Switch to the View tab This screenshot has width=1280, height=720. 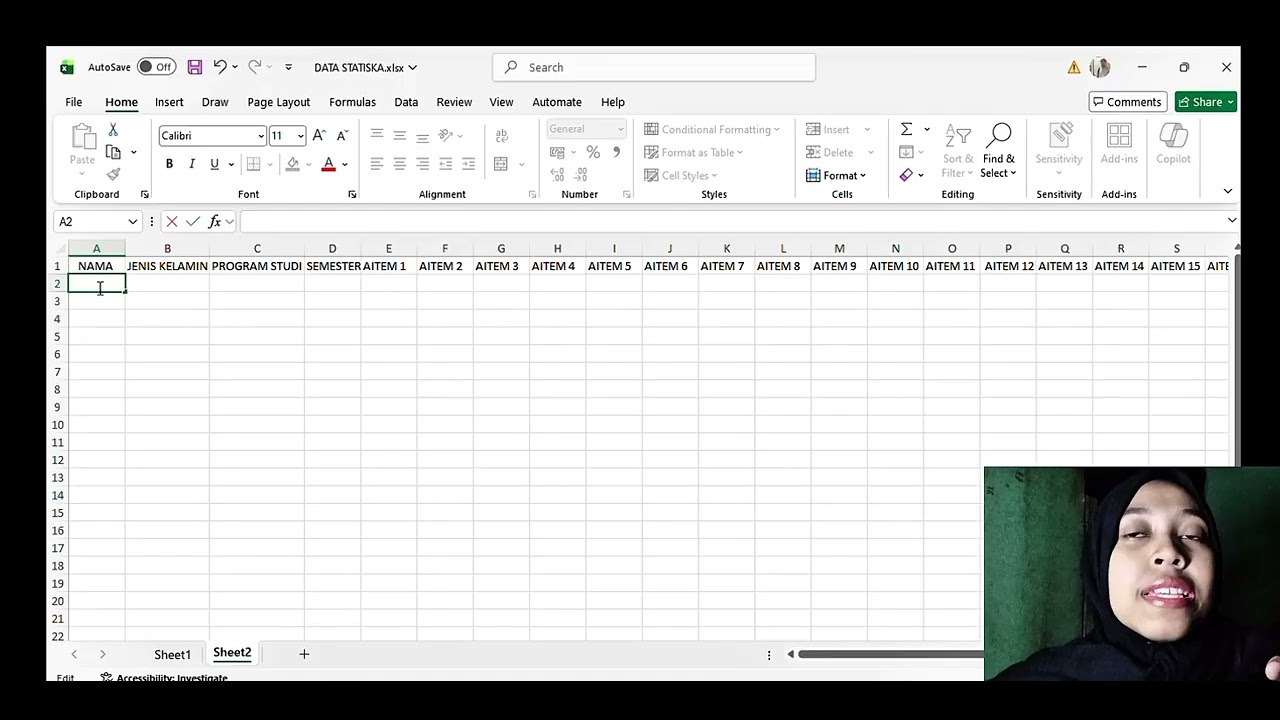(x=501, y=102)
